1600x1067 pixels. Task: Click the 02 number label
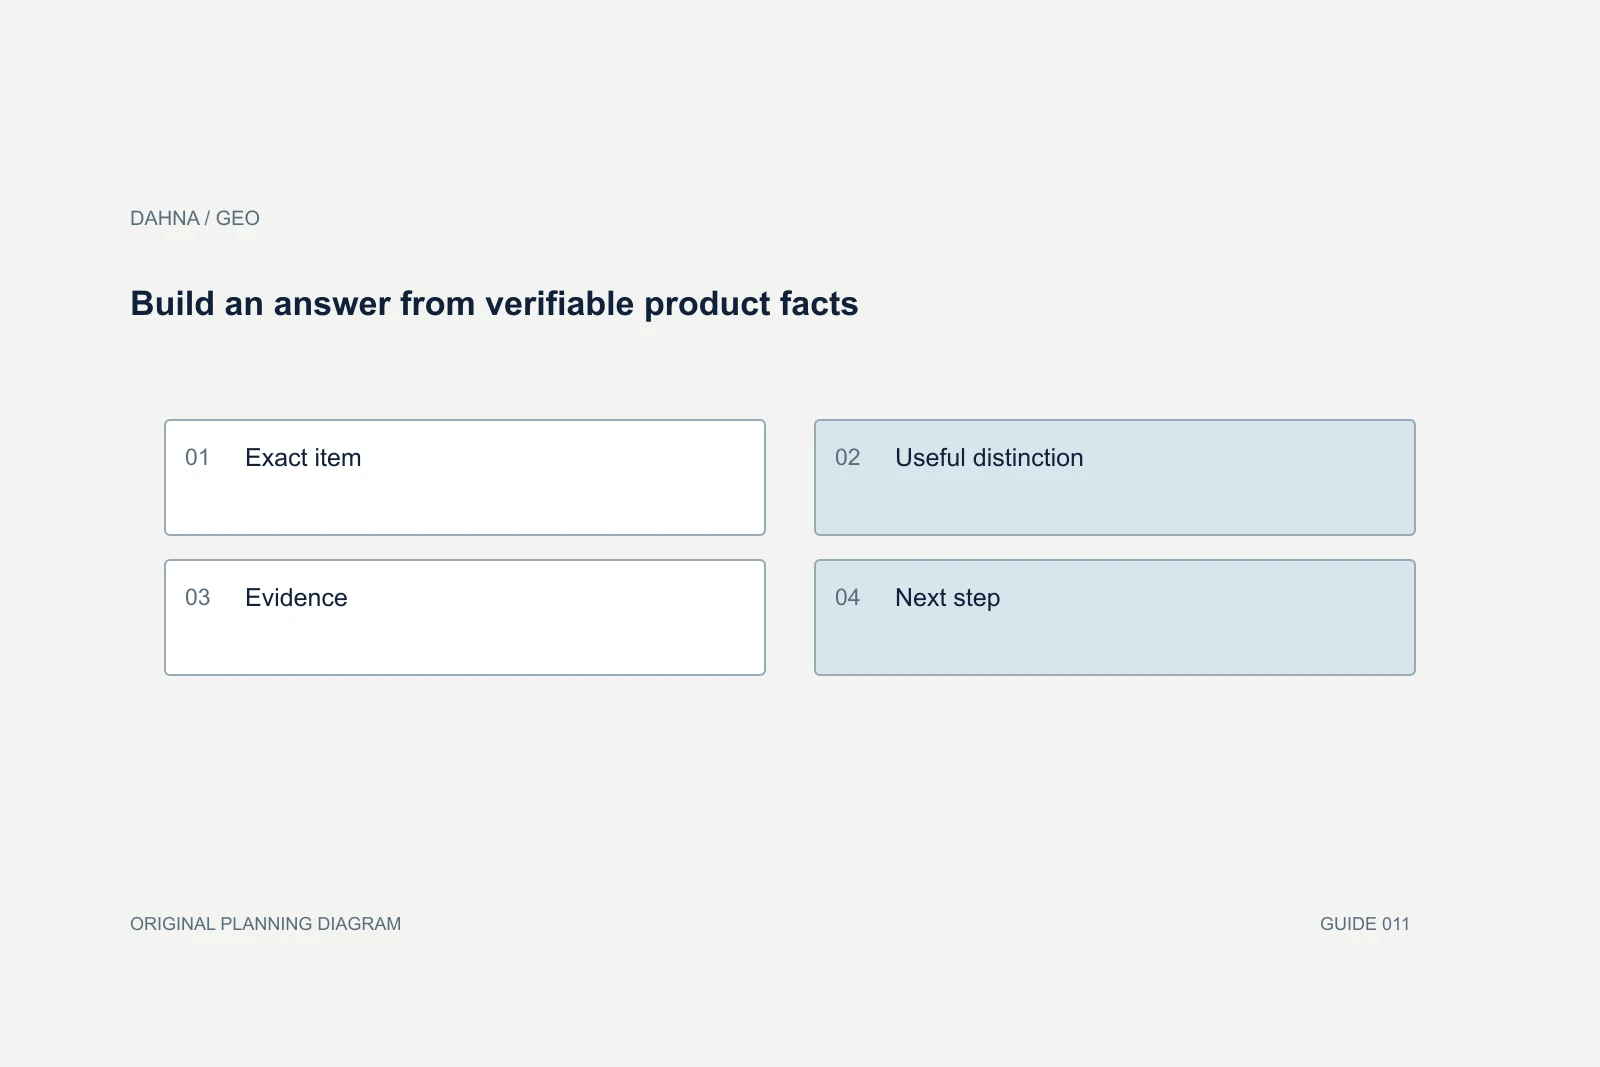click(x=847, y=458)
